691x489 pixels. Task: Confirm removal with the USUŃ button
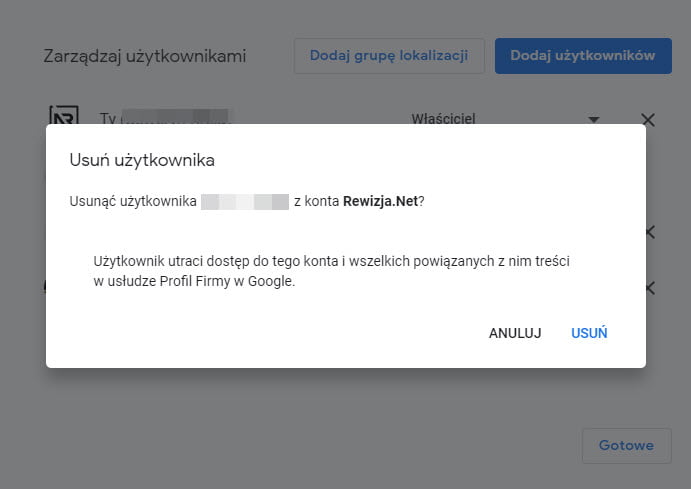point(589,333)
